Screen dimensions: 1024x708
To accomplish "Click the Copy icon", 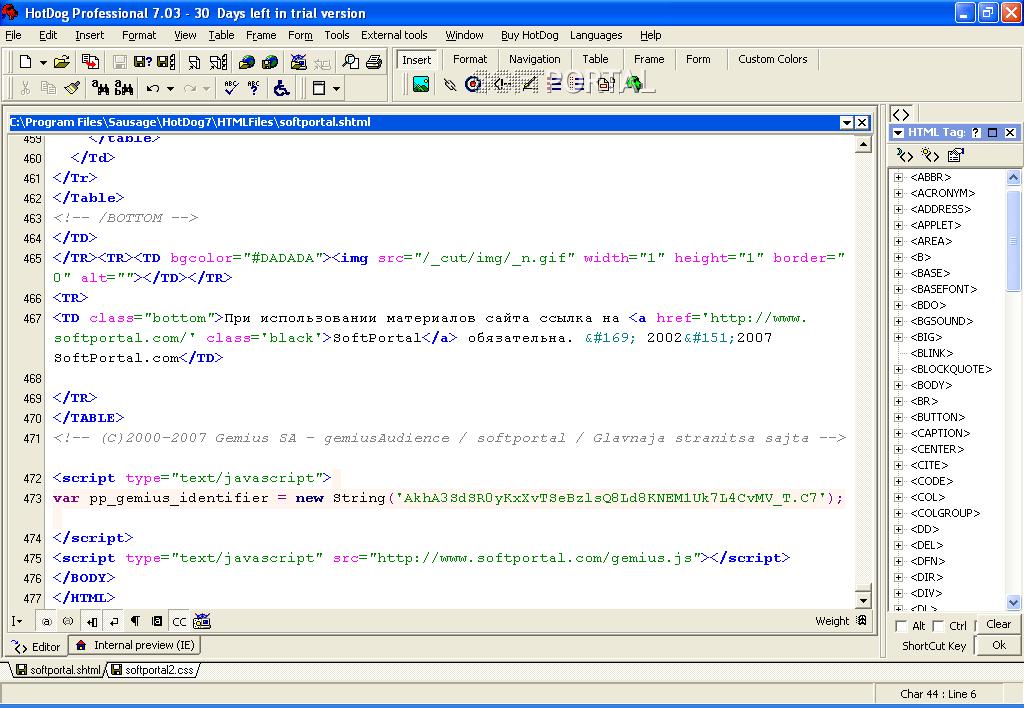I will 48,88.
